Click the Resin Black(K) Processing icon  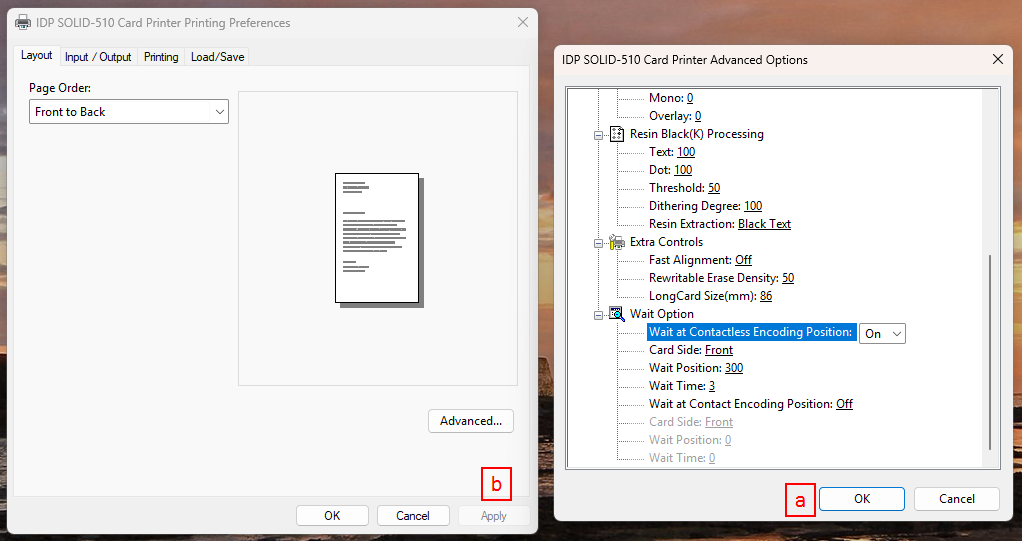tap(617, 134)
